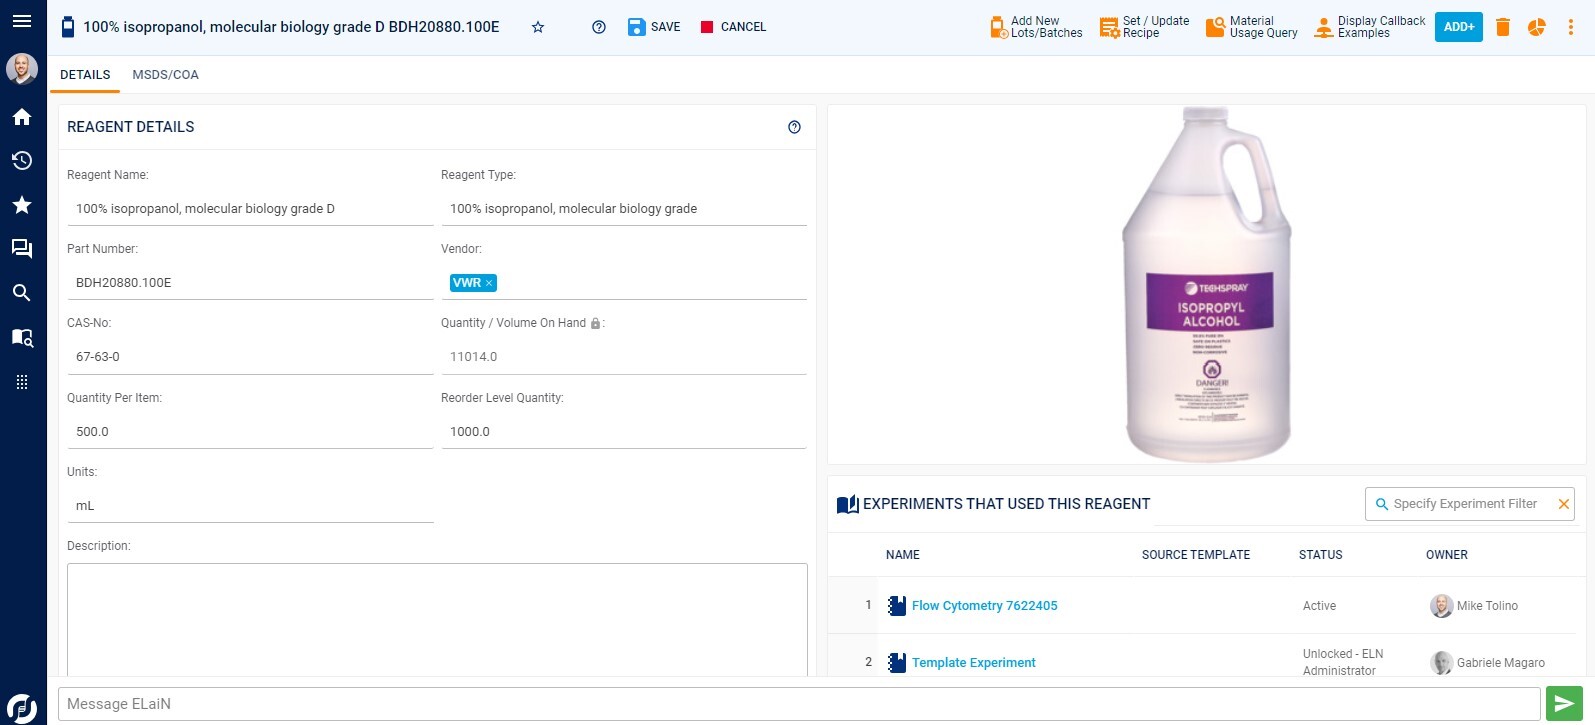Switch to the MSDS/COA tab
1595x725 pixels.
pos(166,75)
